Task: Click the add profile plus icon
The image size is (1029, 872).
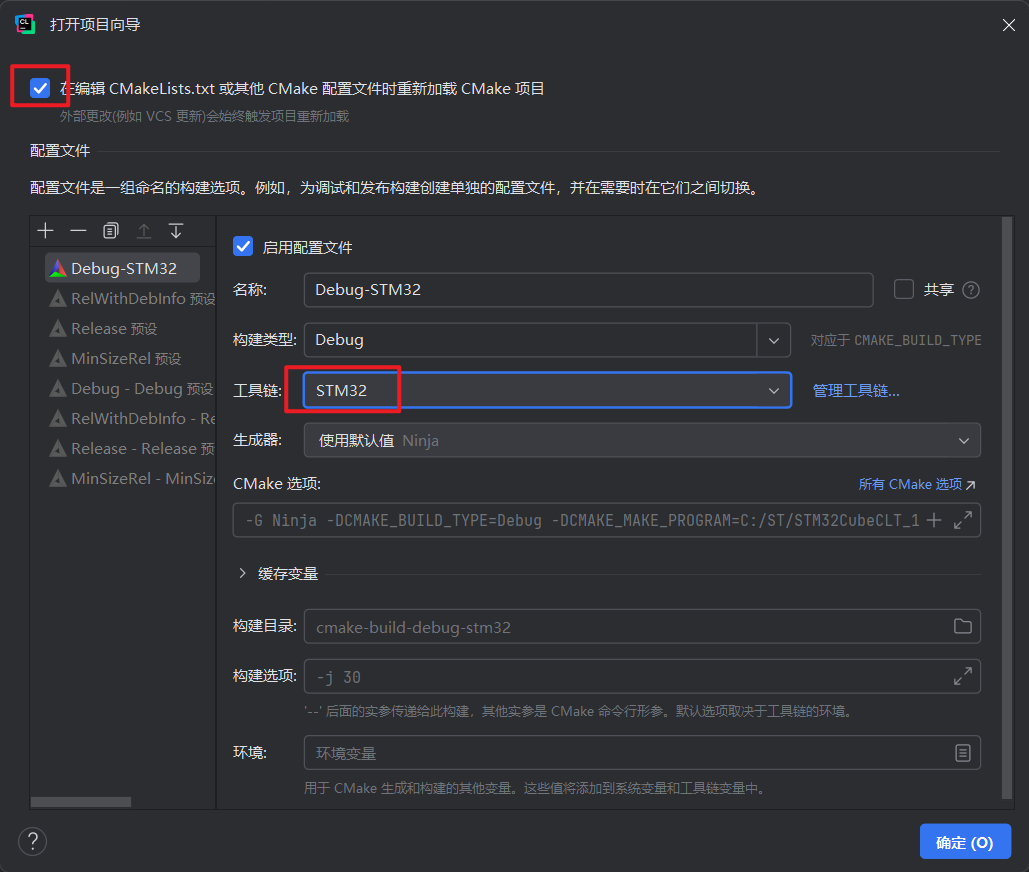Action: pyautogui.click(x=45, y=231)
